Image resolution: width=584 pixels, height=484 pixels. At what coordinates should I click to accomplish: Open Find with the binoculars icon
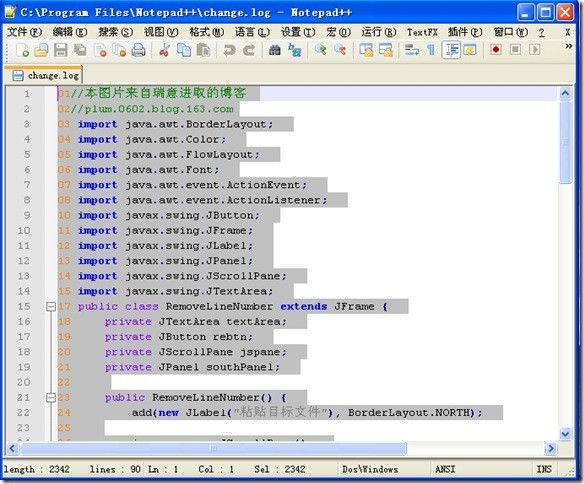274,50
